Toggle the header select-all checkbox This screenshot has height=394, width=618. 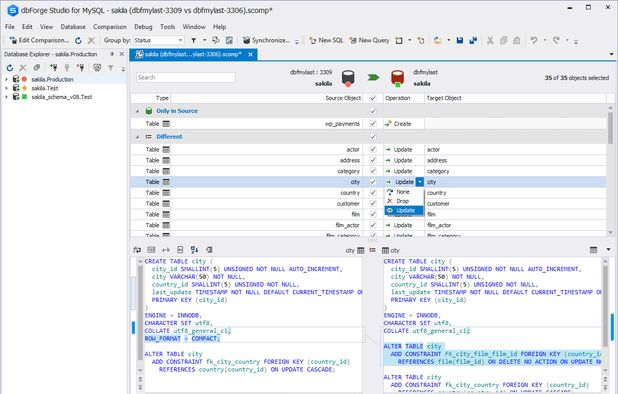tap(373, 98)
